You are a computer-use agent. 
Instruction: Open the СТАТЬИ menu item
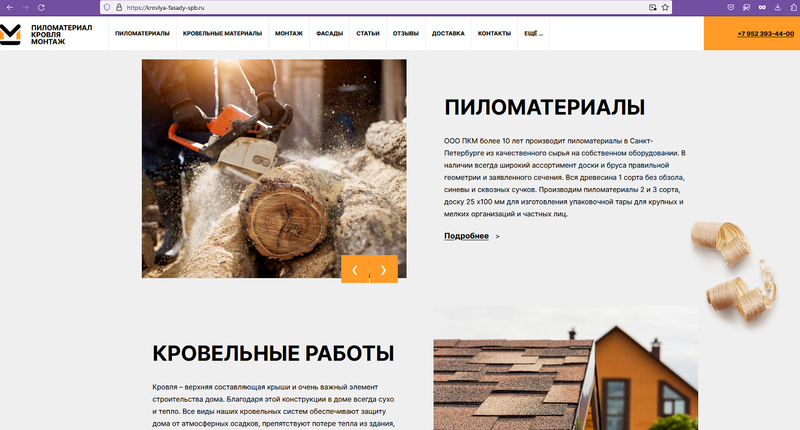(x=368, y=33)
